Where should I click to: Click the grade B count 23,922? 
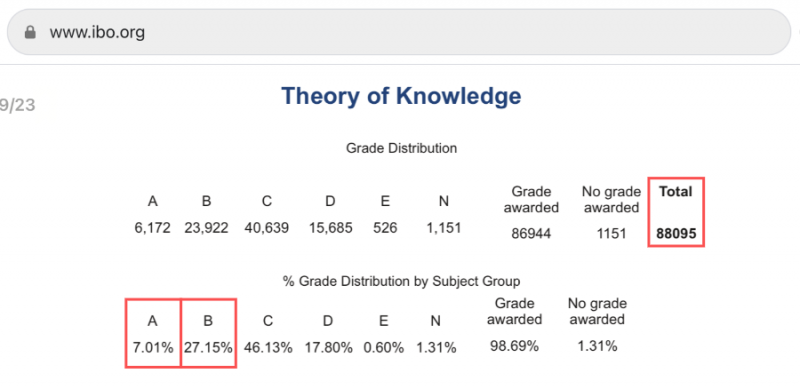click(x=206, y=228)
